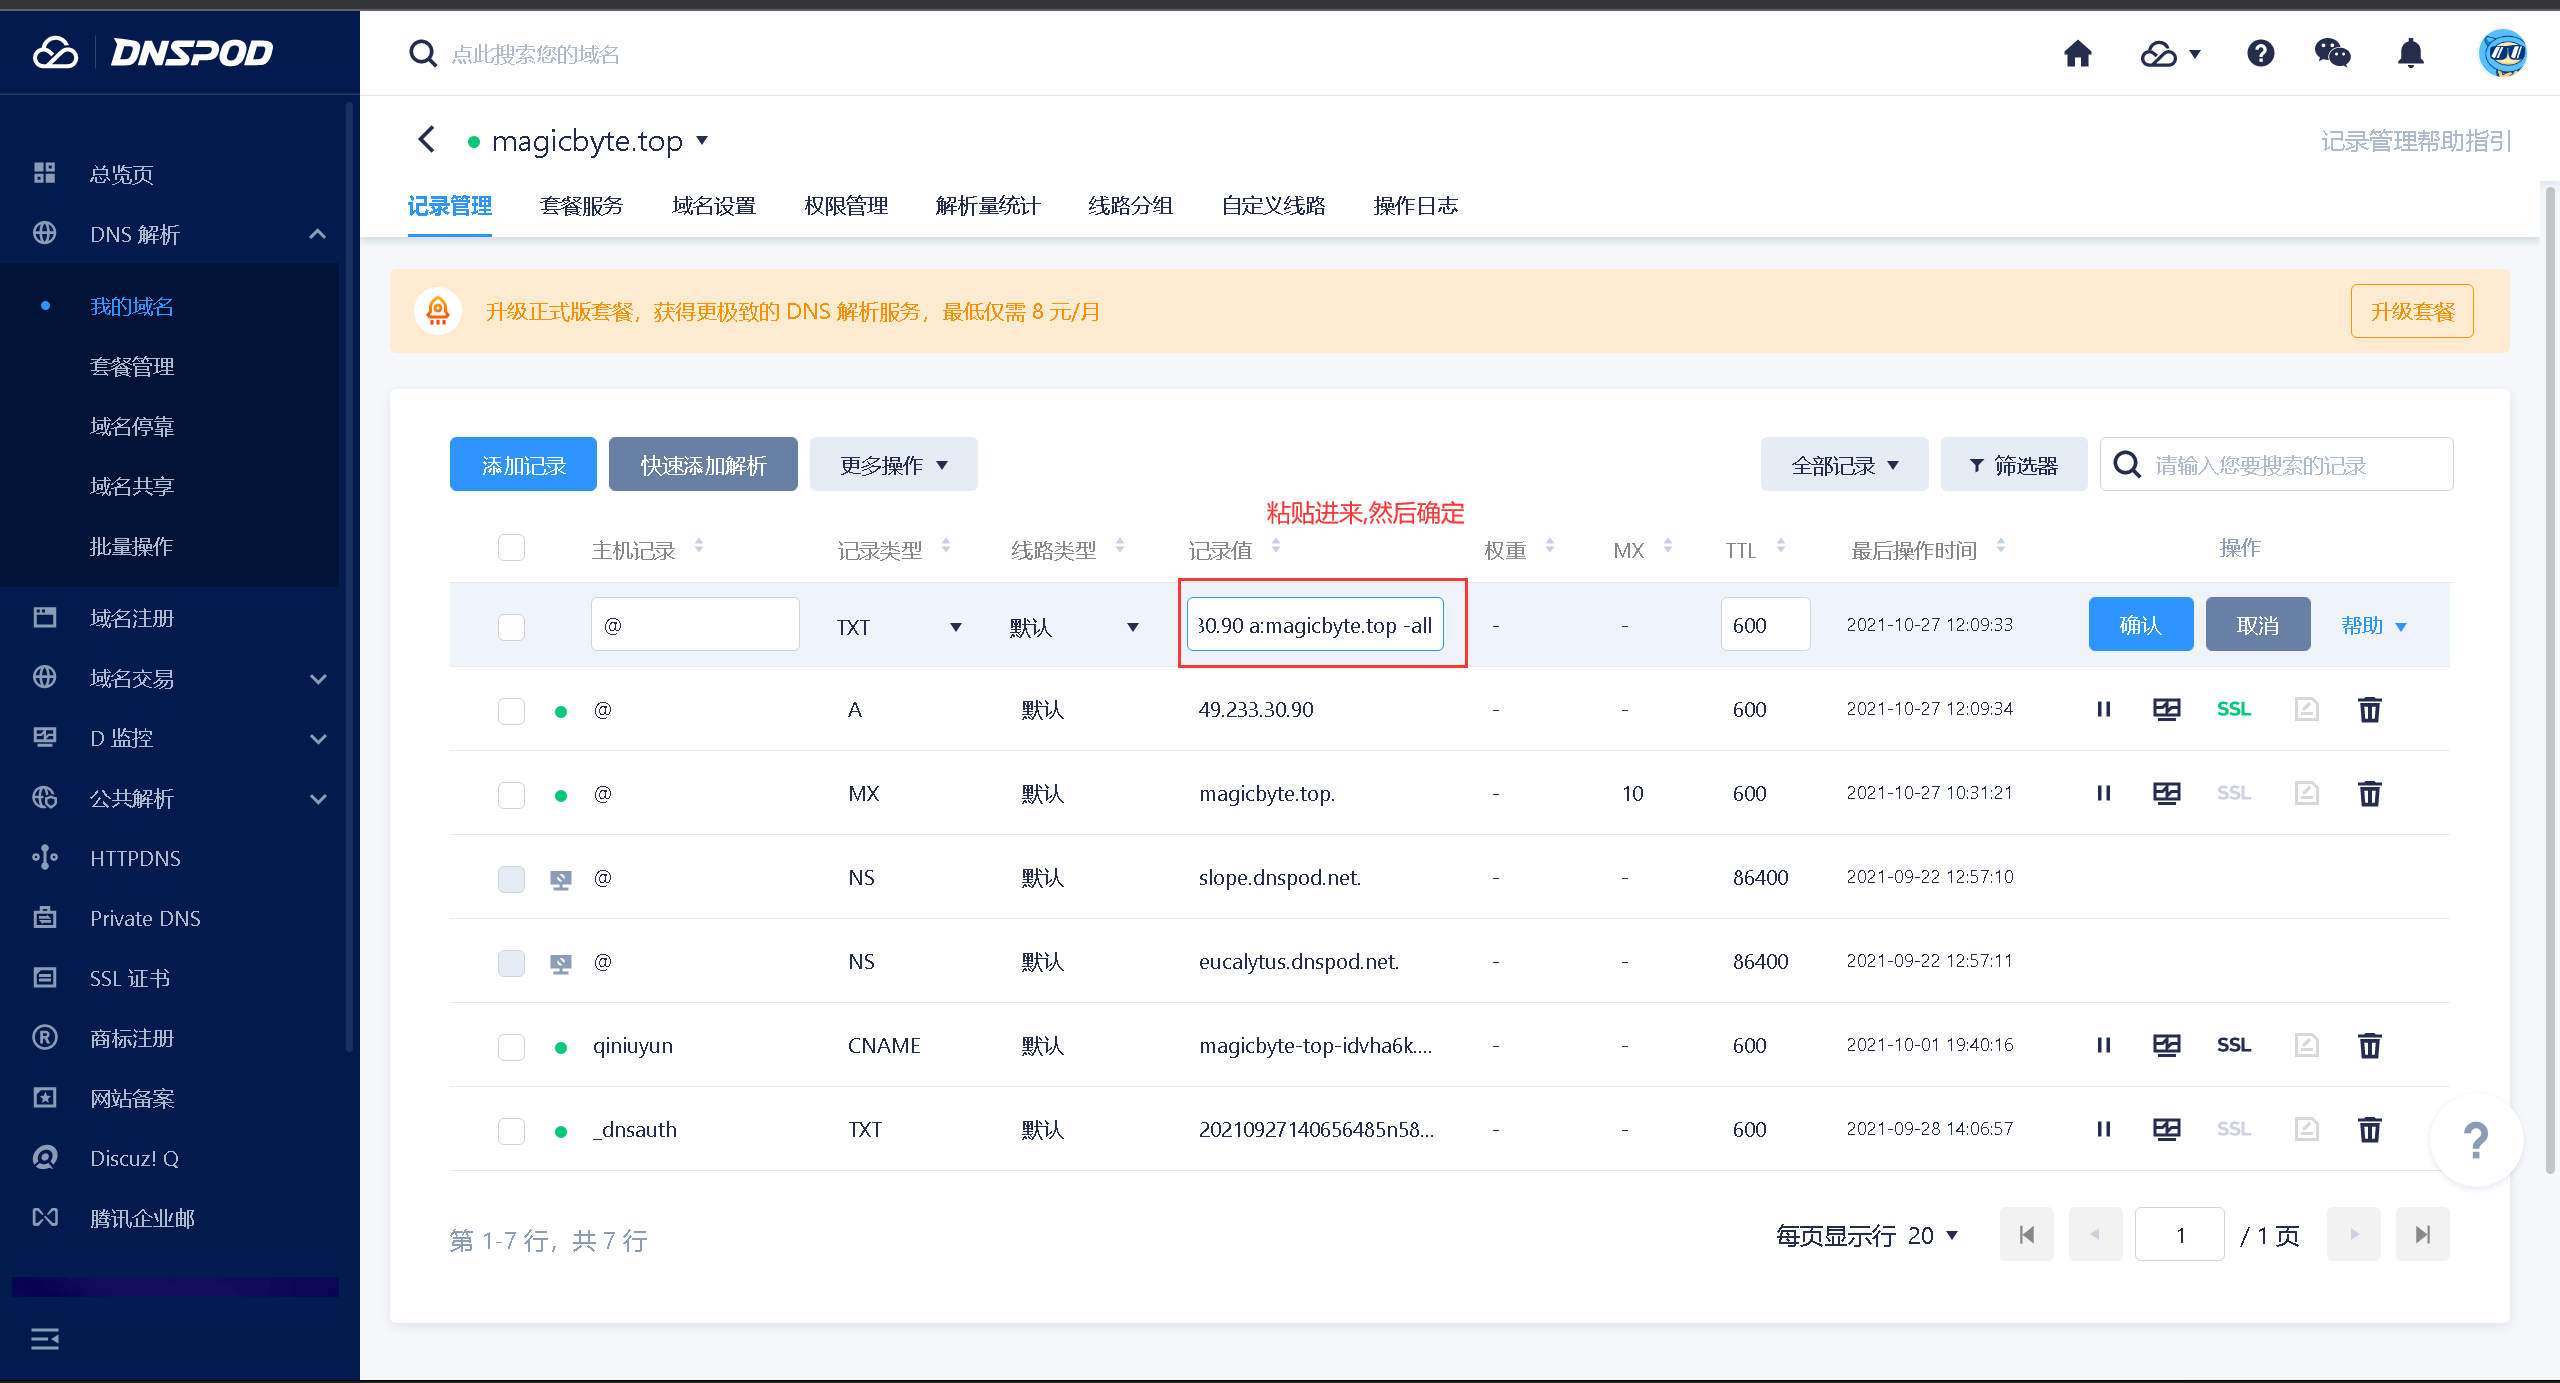Check the editing TXT record row checkbox
This screenshot has height=1383, width=2560.
tap(511, 627)
